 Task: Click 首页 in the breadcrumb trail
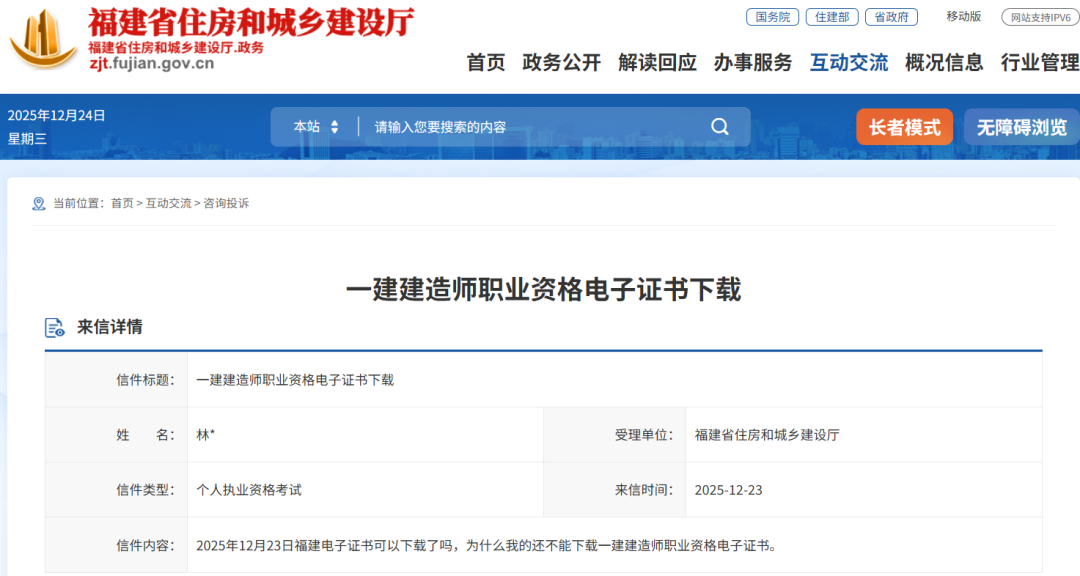tap(122, 204)
